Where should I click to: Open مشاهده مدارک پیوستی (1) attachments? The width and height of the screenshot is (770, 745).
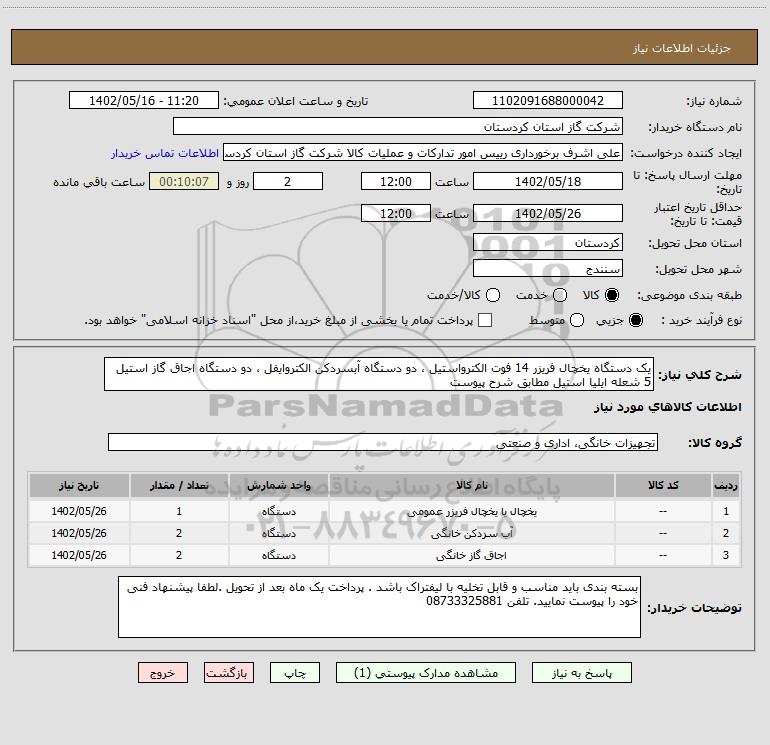pyautogui.click(x=426, y=673)
